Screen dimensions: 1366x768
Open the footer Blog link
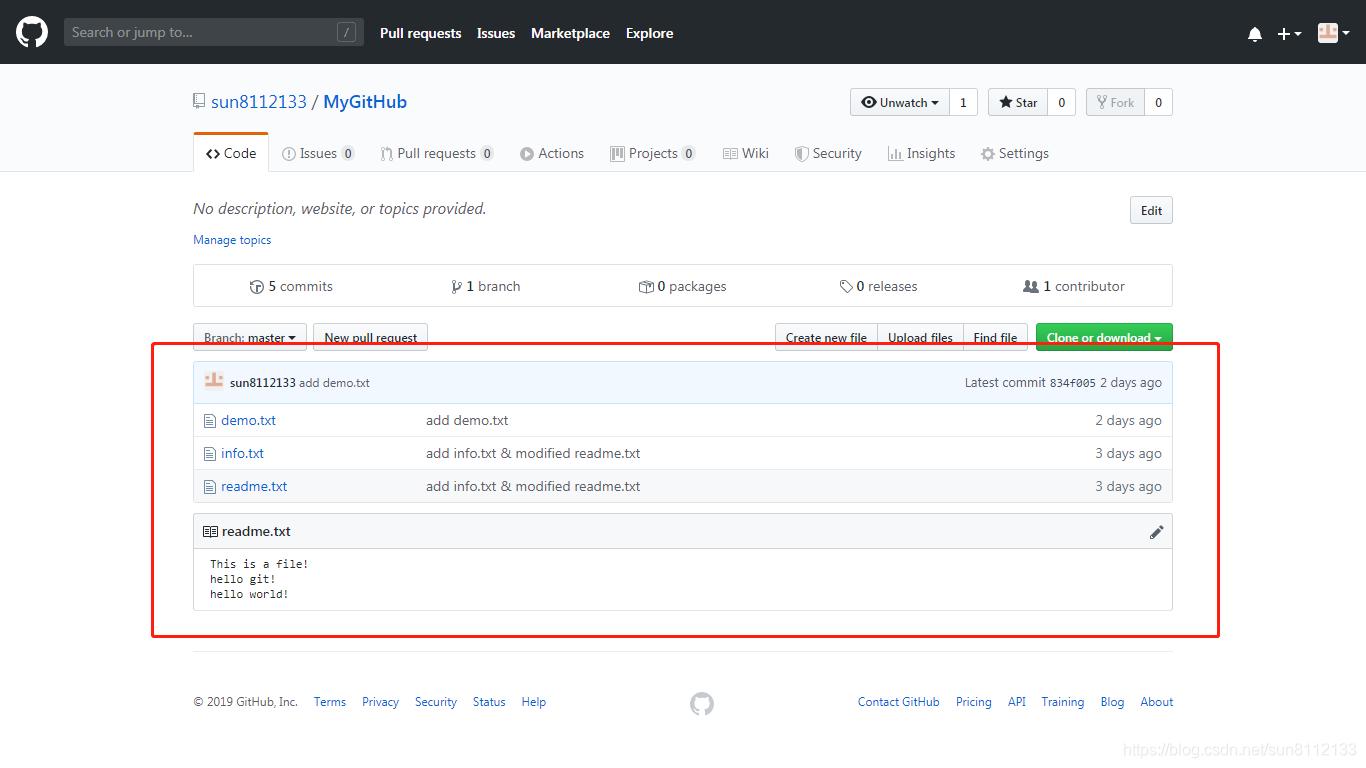coord(1113,702)
